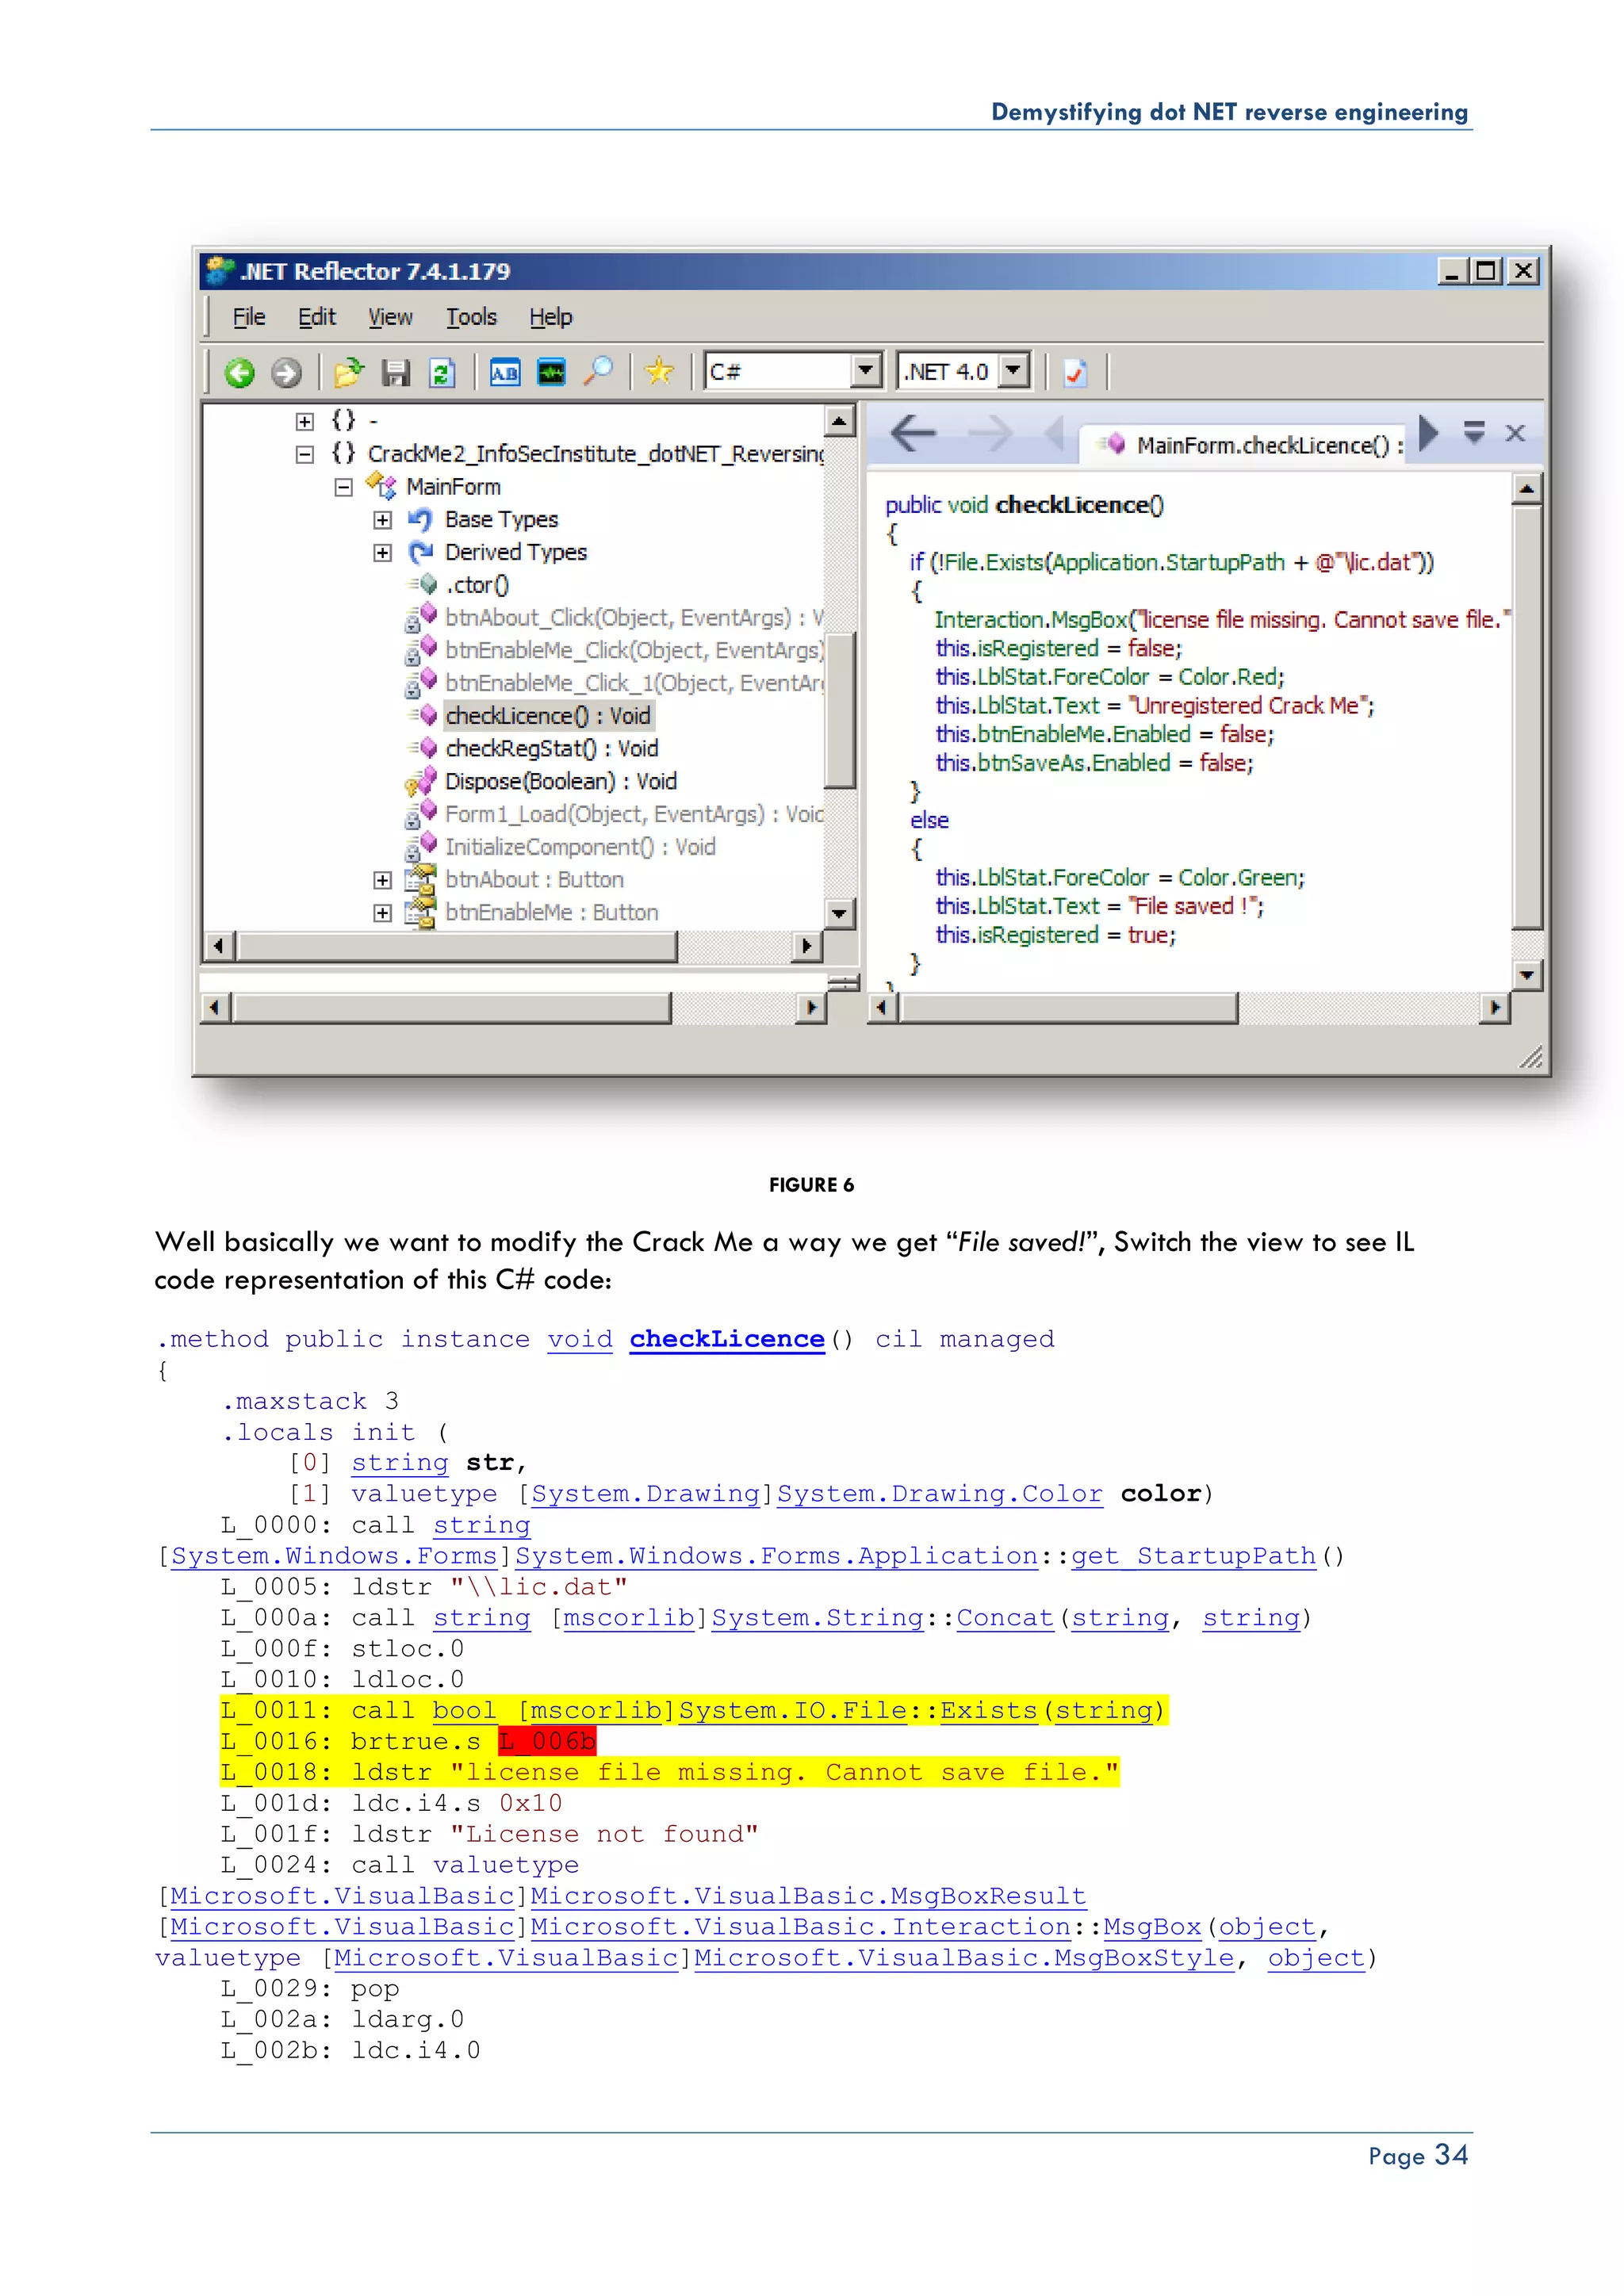The width and height of the screenshot is (1624, 2296).
Task: Click the green Back navigation arrow
Action: click(239, 373)
